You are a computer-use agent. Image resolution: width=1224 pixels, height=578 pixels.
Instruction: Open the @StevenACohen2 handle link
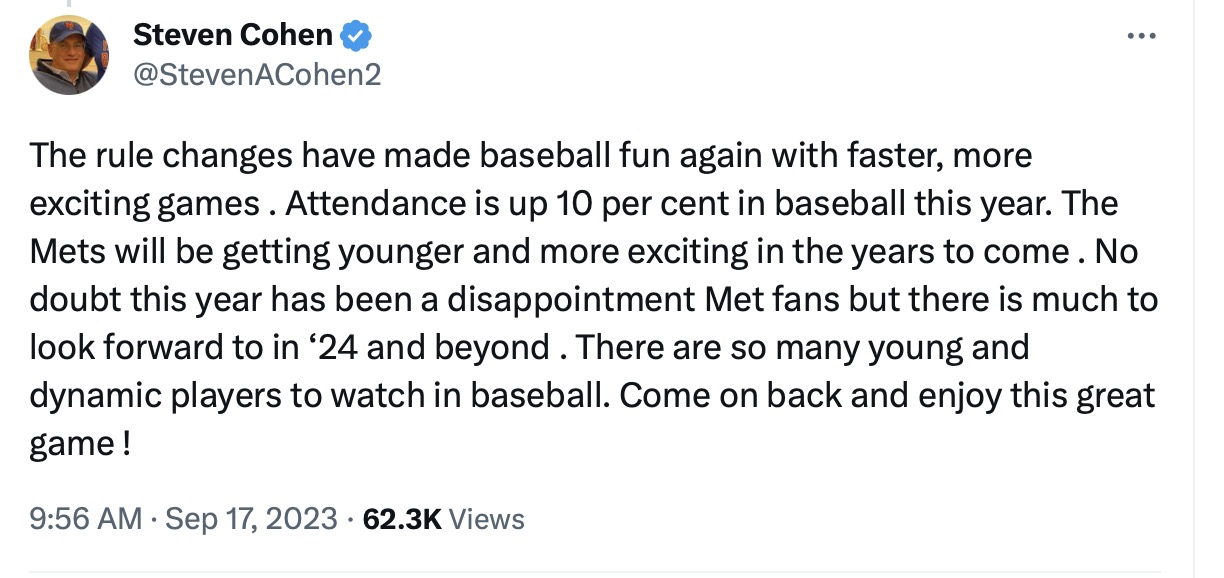[257, 75]
